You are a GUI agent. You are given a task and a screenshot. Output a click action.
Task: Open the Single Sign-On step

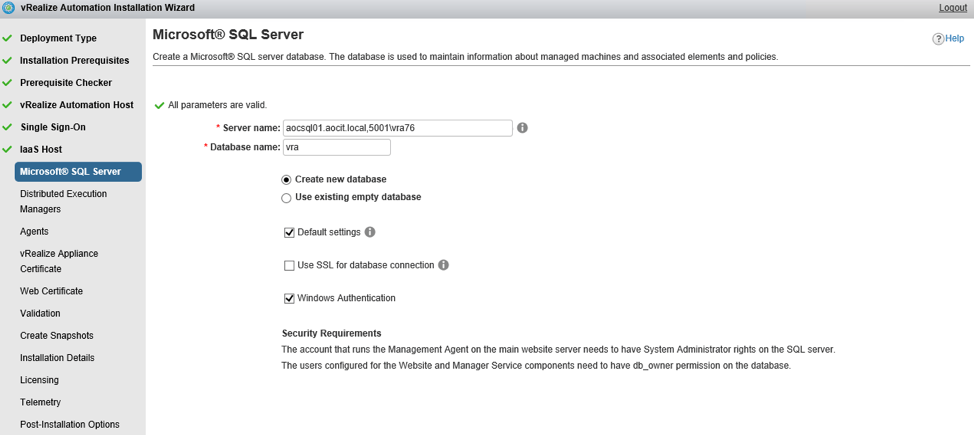(53, 127)
